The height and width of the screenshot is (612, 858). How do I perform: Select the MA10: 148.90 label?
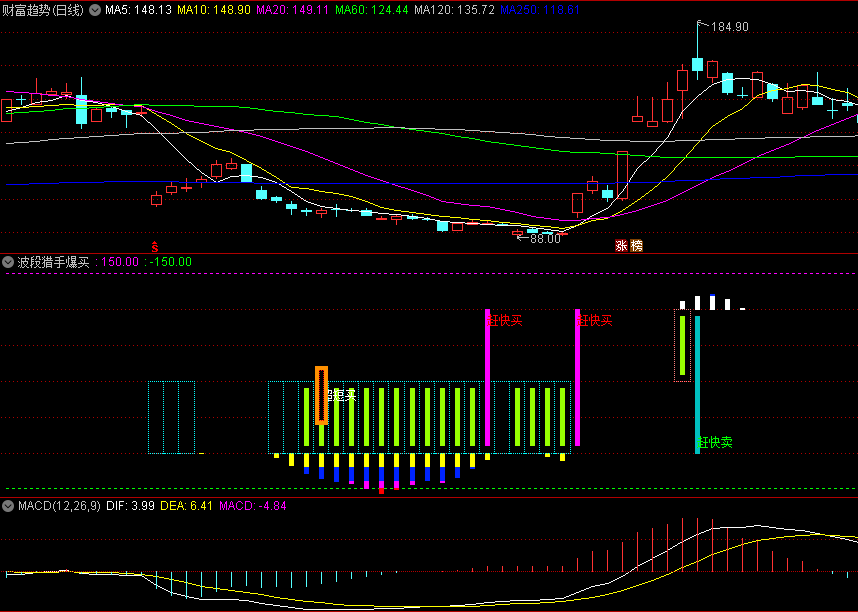[x=214, y=10]
